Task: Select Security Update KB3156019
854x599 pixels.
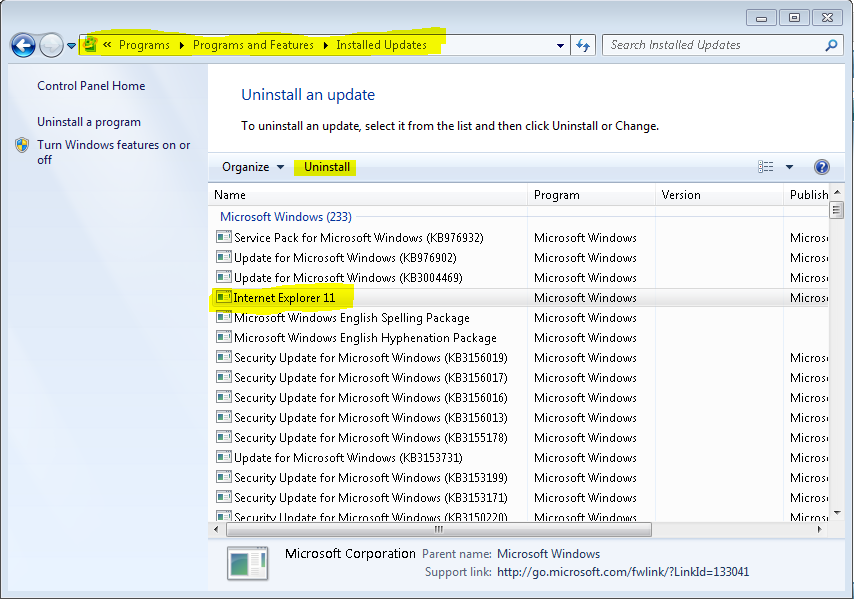Action: [x=371, y=358]
